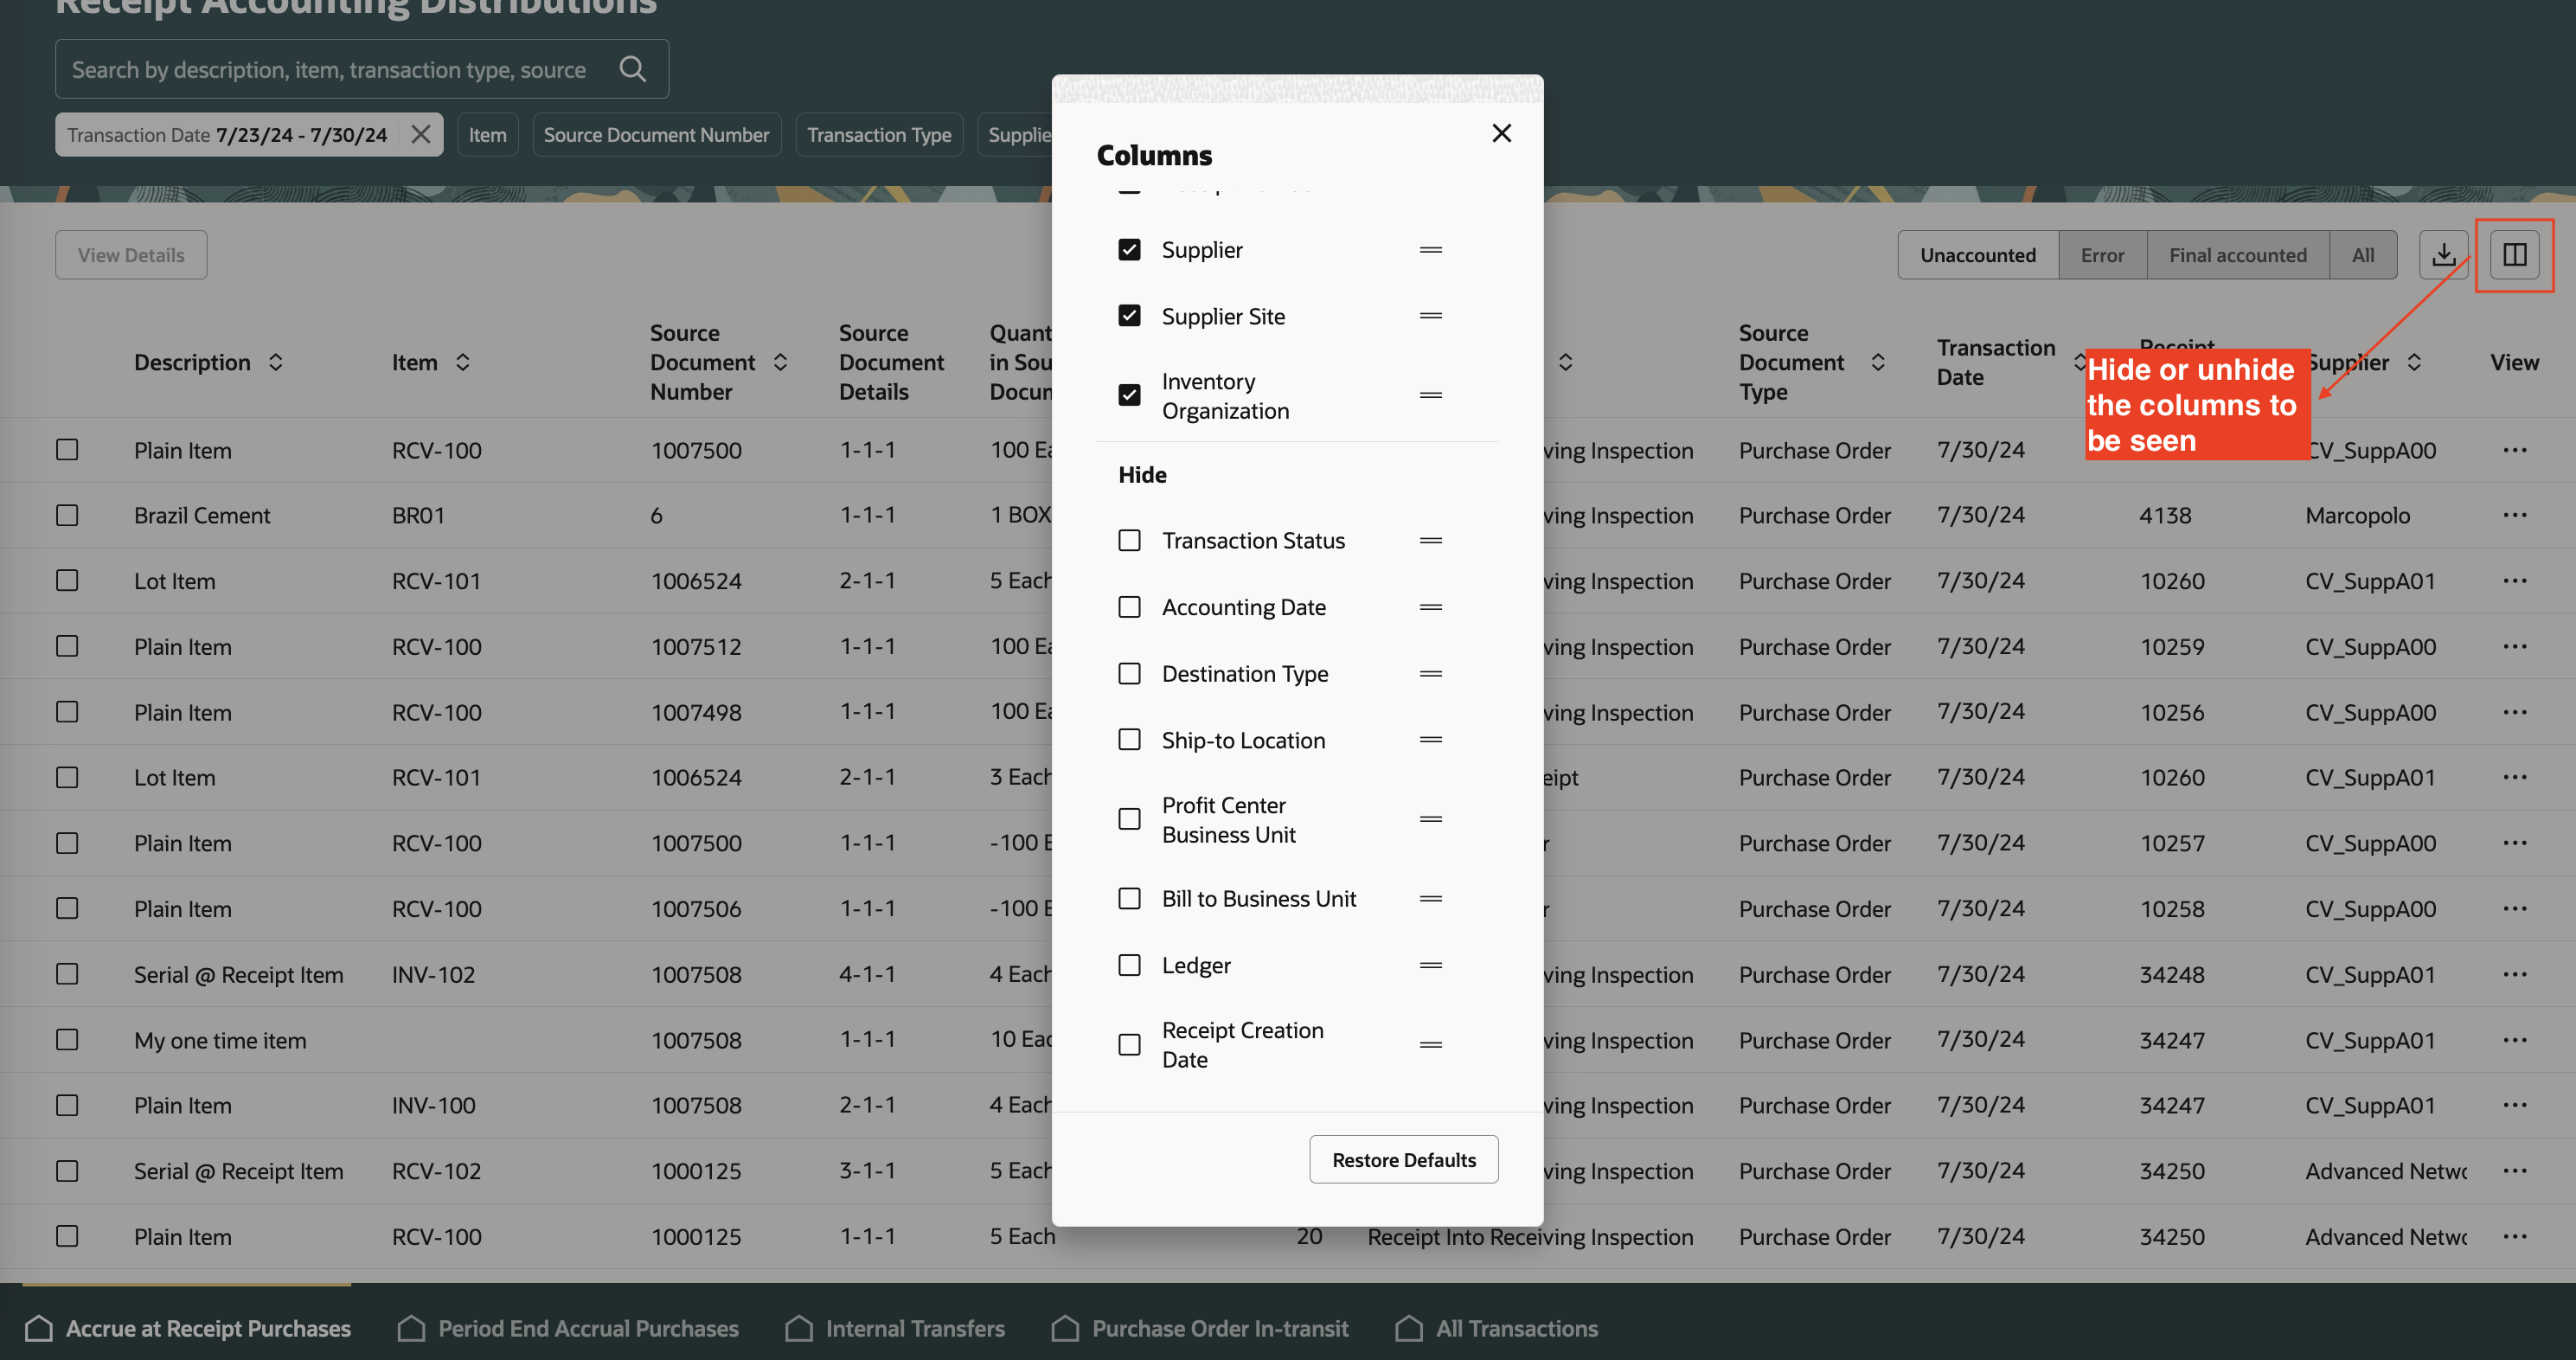Viewport: 2576px width, 1360px height.
Task: Click source document number 1007512
Action: (x=696, y=647)
